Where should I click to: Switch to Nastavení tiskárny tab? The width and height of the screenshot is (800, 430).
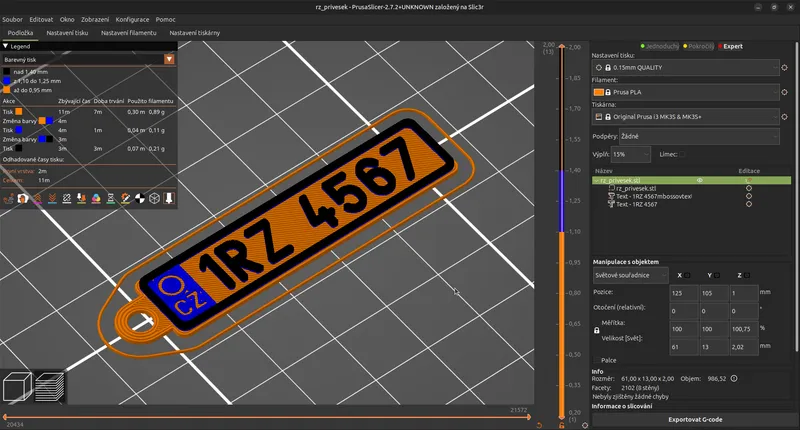[x=194, y=33]
